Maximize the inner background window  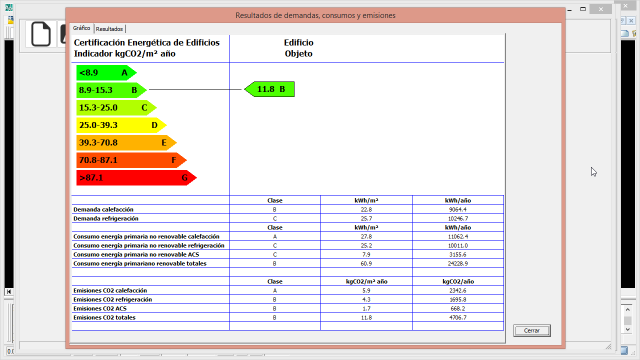pyautogui.click(x=583, y=9)
